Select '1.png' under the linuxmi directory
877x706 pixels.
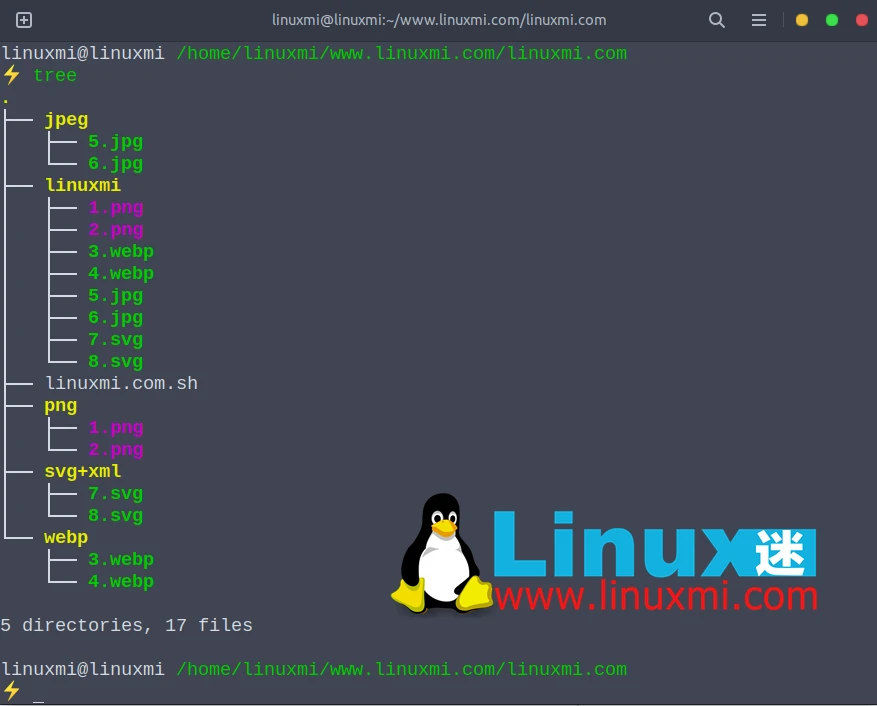(116, 208)
